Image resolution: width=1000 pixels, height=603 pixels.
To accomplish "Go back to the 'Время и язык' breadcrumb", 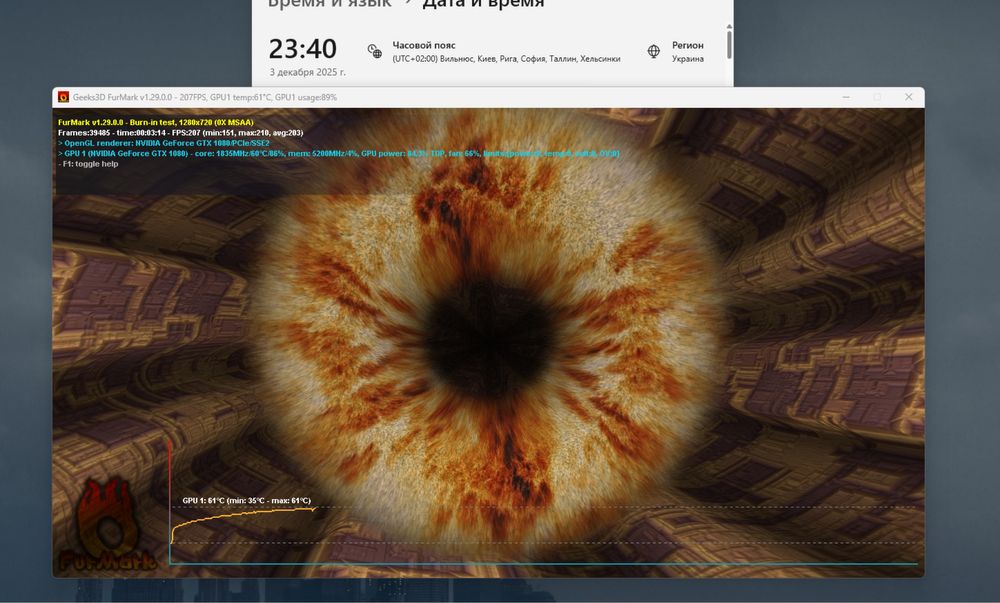I will tap(329, 4).
